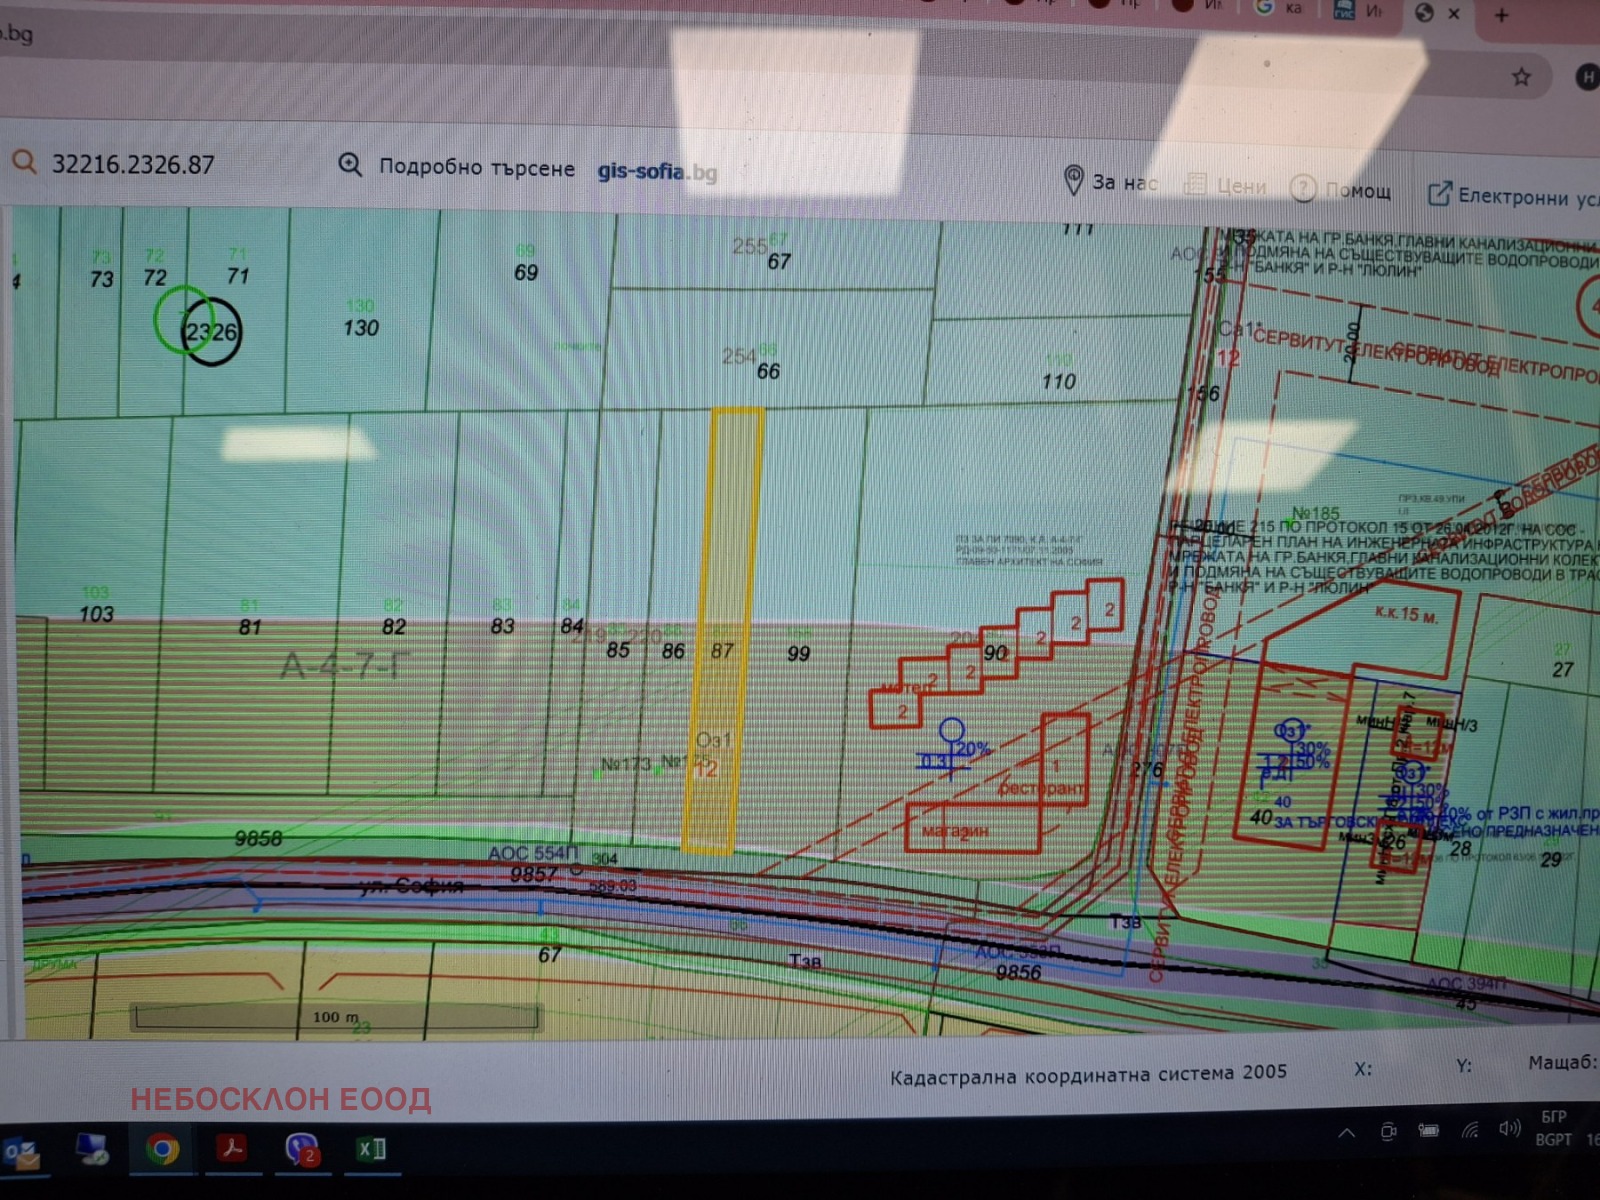Open the Chrome profile avatar menu
The width and height of the screenshot is (1600, 1200).
pyautogui.click(x=1587, y=77)
